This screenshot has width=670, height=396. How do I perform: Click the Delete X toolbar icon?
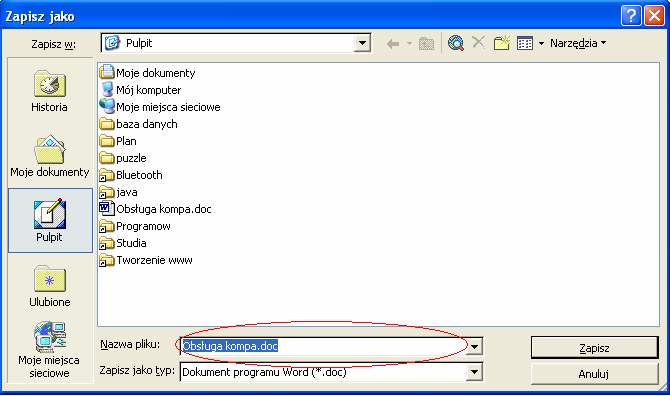pyautogui.click(x=479, y=42)
